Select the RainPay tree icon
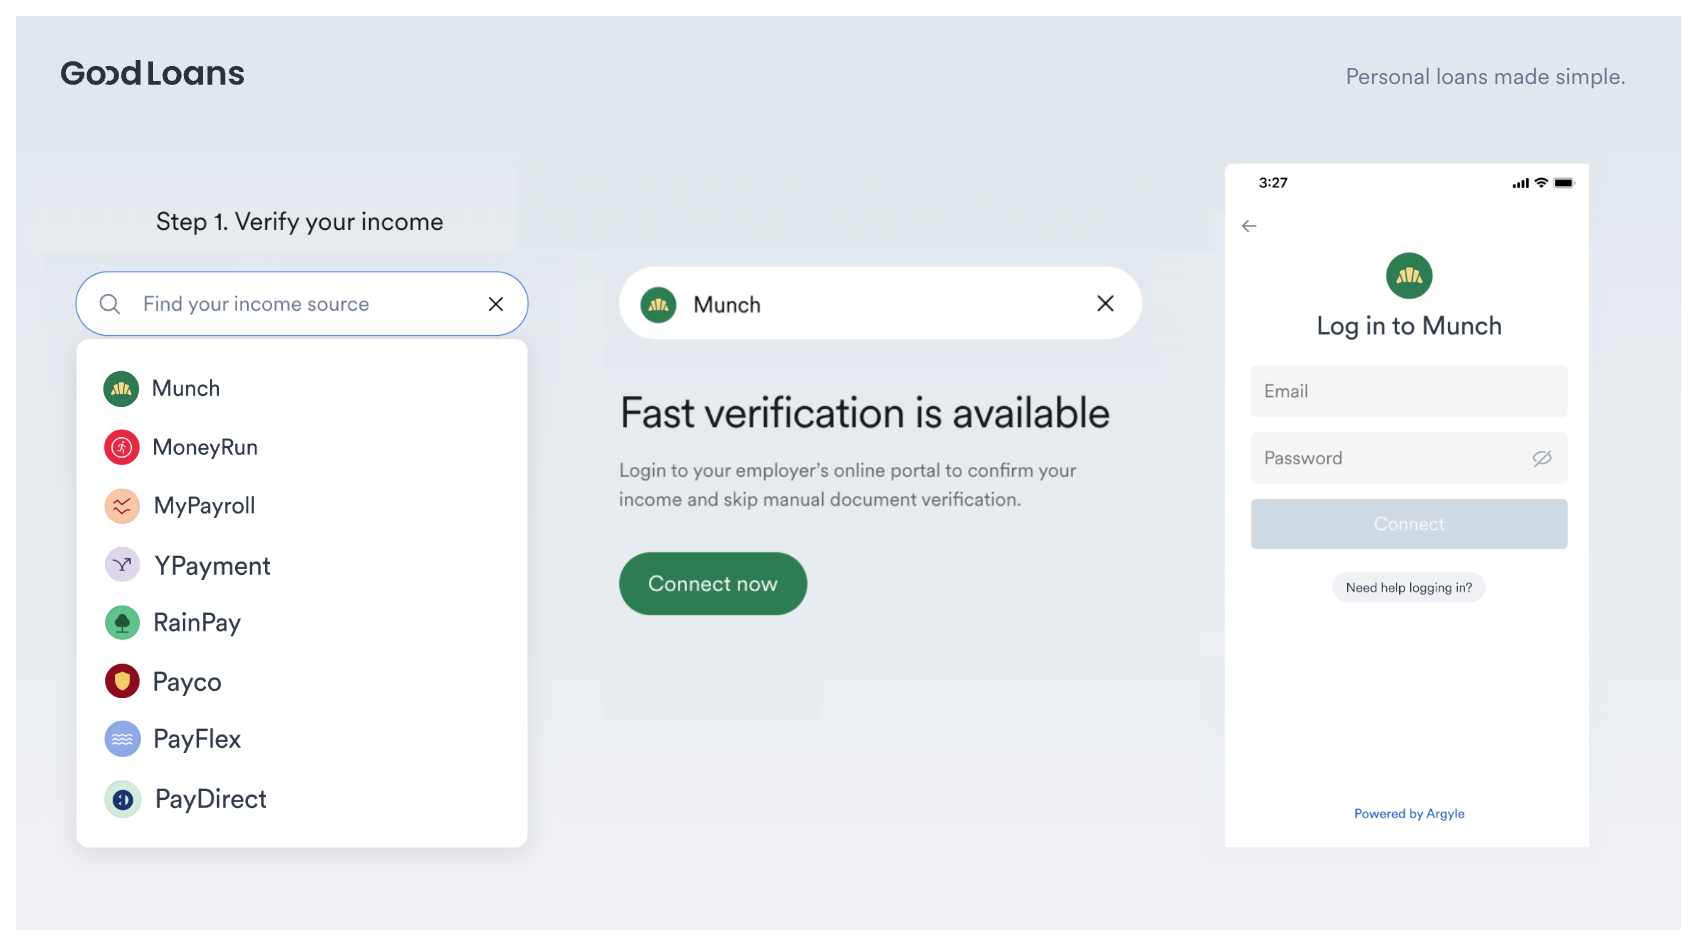 pos(121,622)
